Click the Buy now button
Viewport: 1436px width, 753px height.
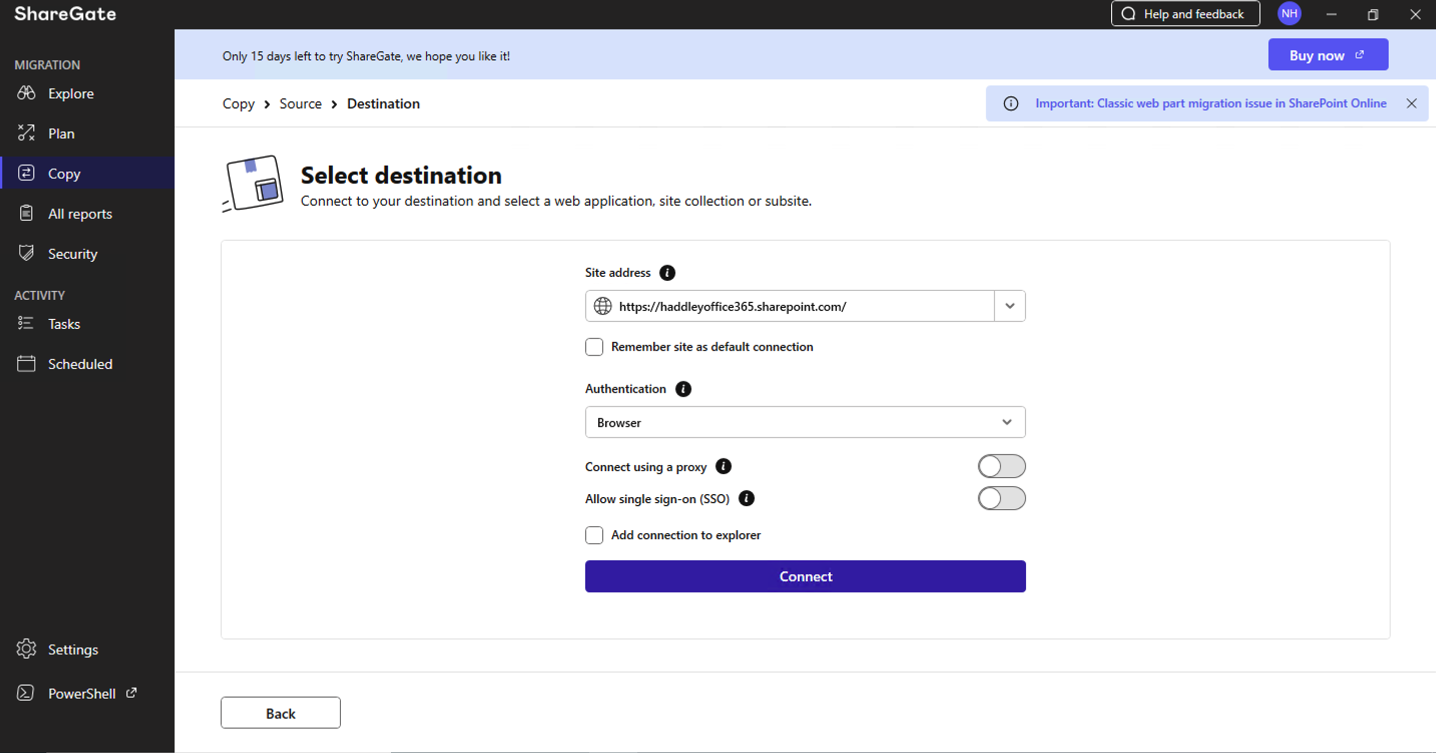tap(1328, 55)
